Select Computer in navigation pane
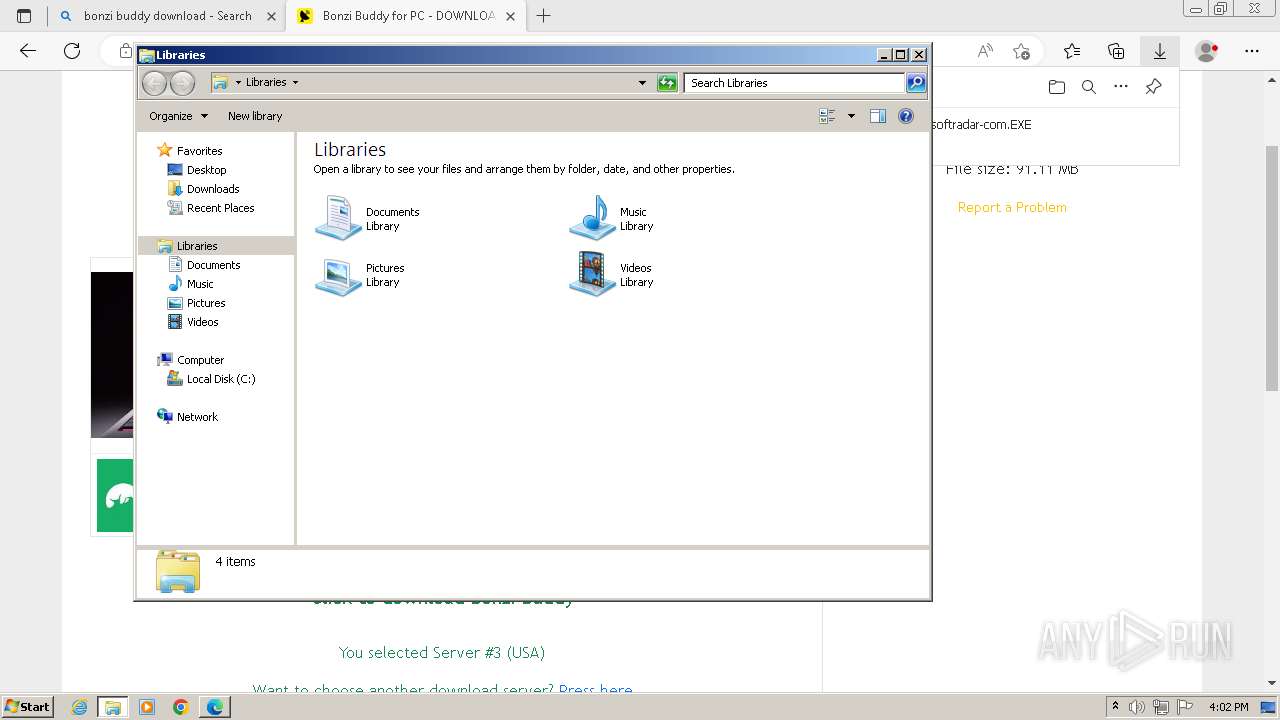The height and width of the screenshot is (720, 1280). pos(200,360)
